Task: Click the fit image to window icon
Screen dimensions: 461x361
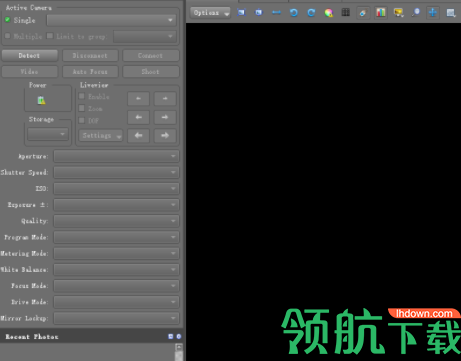Action: (241, 13)
